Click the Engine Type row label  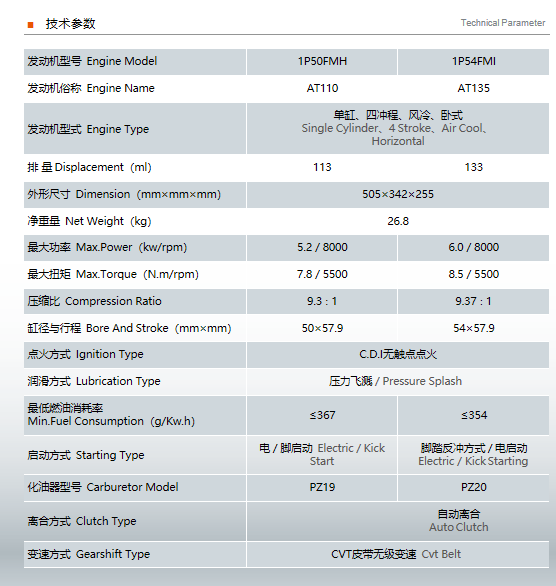coord(88,129)
